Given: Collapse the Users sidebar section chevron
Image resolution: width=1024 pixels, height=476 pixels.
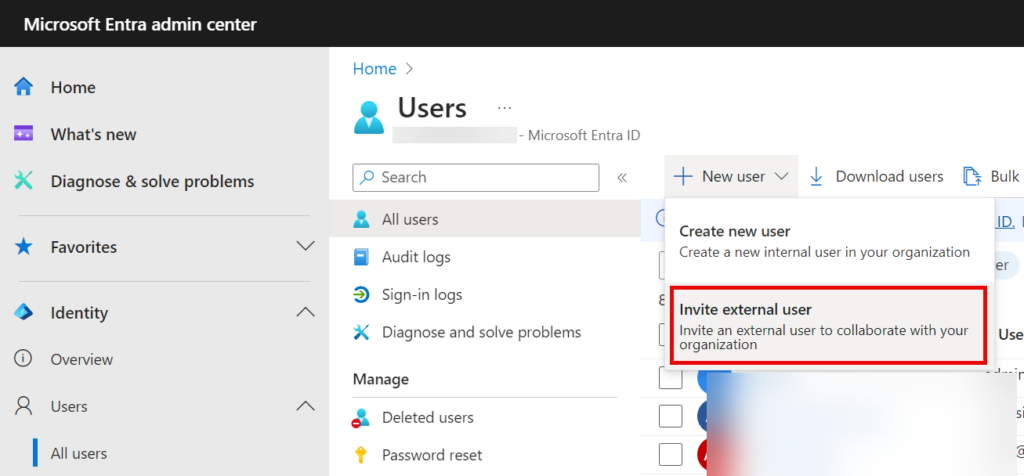Looking at the screenshot, I should [x=305, y=406].
